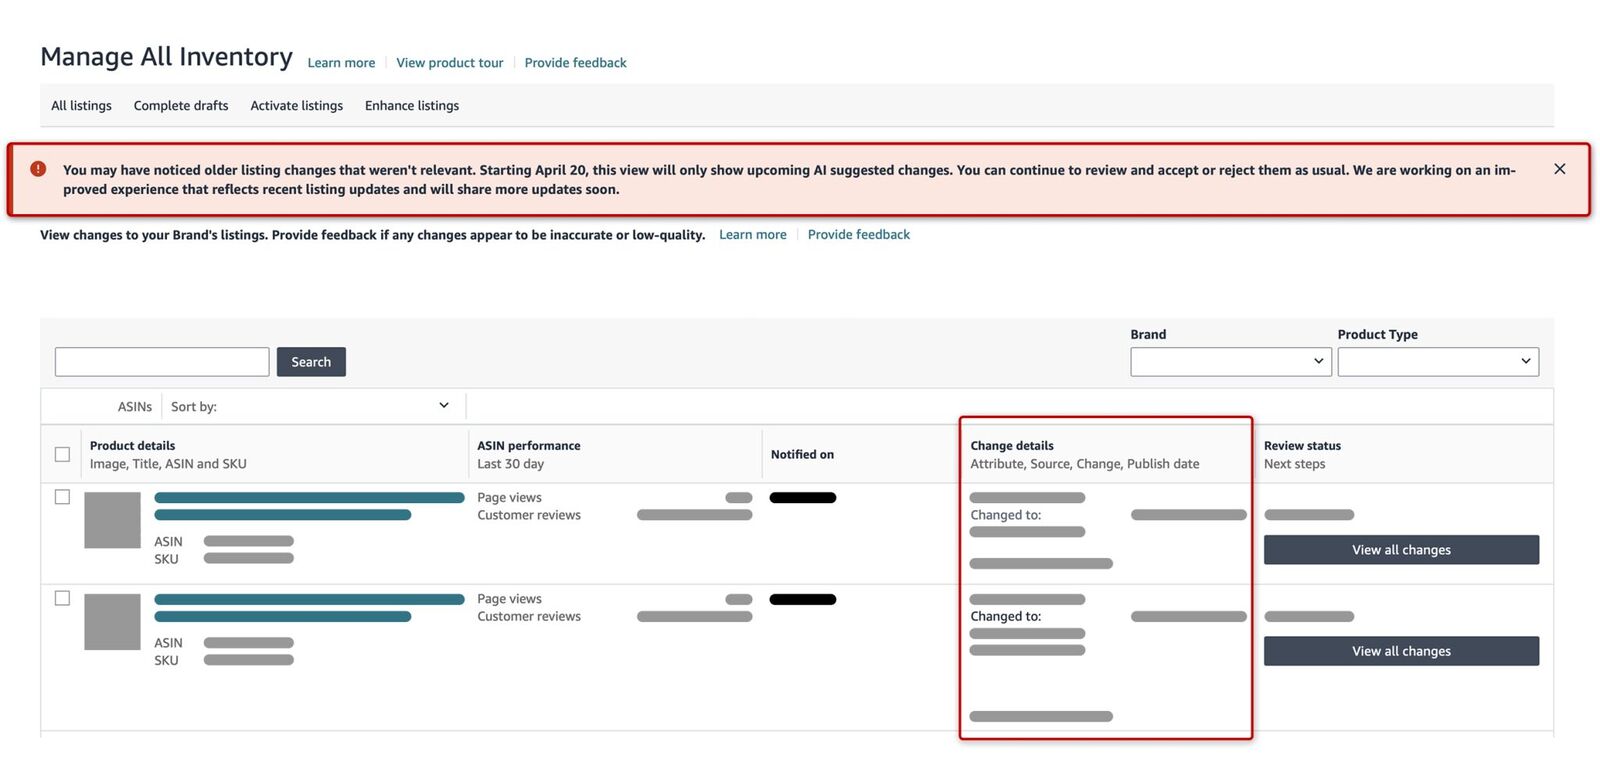Click Learn more beside the page title
The width and height of the screenshot is (1600, 779).
click(341, 63)
